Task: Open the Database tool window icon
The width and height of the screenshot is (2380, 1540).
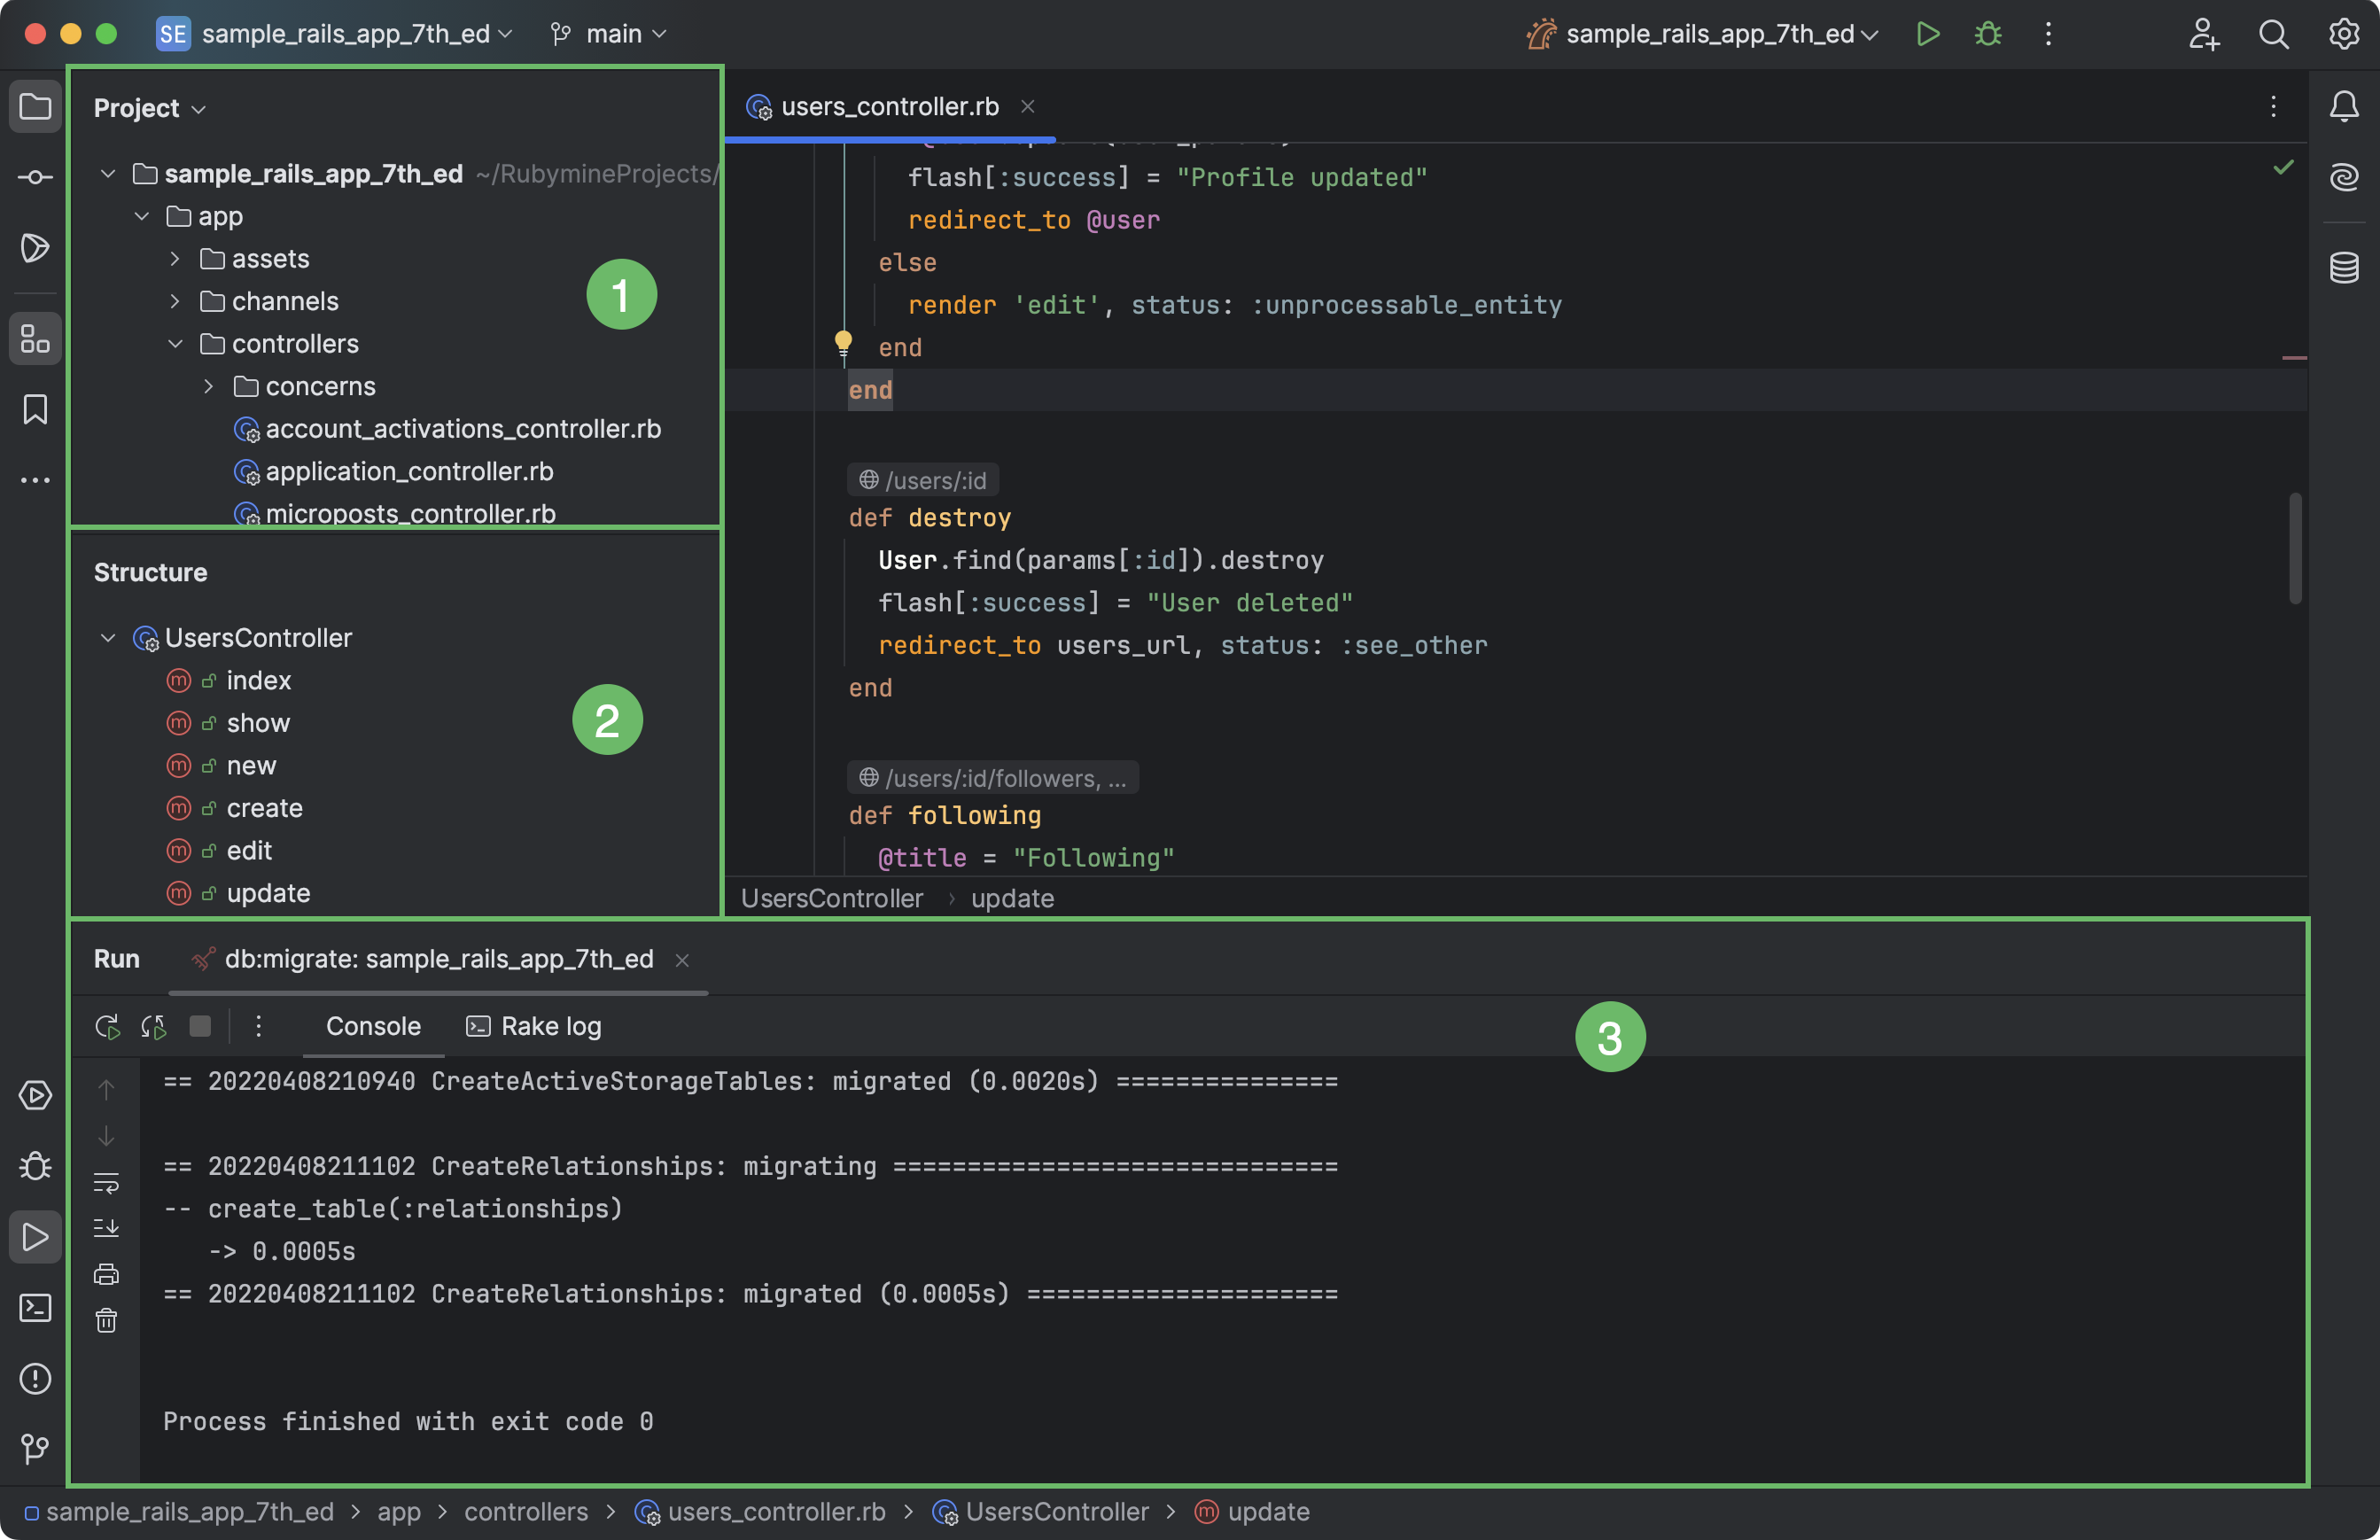Action: [x=2344, y=267]
